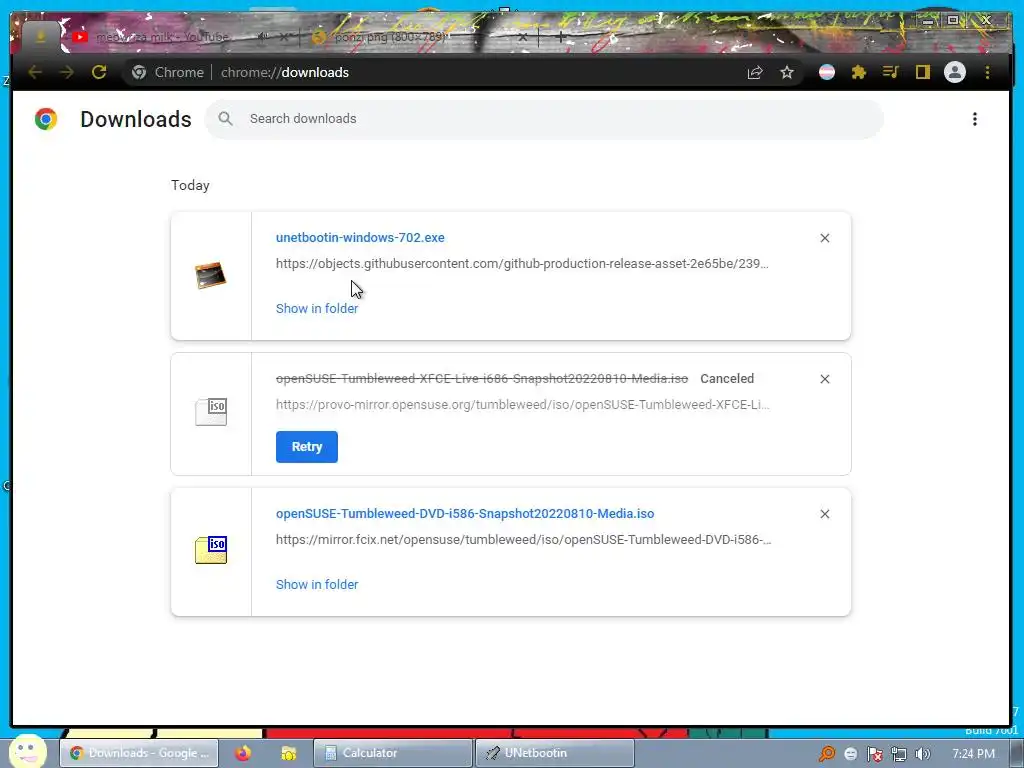This screenshot has width=1024, height=768.
Task: Click the orange magnifier tray icon
Action: point(827,754)
